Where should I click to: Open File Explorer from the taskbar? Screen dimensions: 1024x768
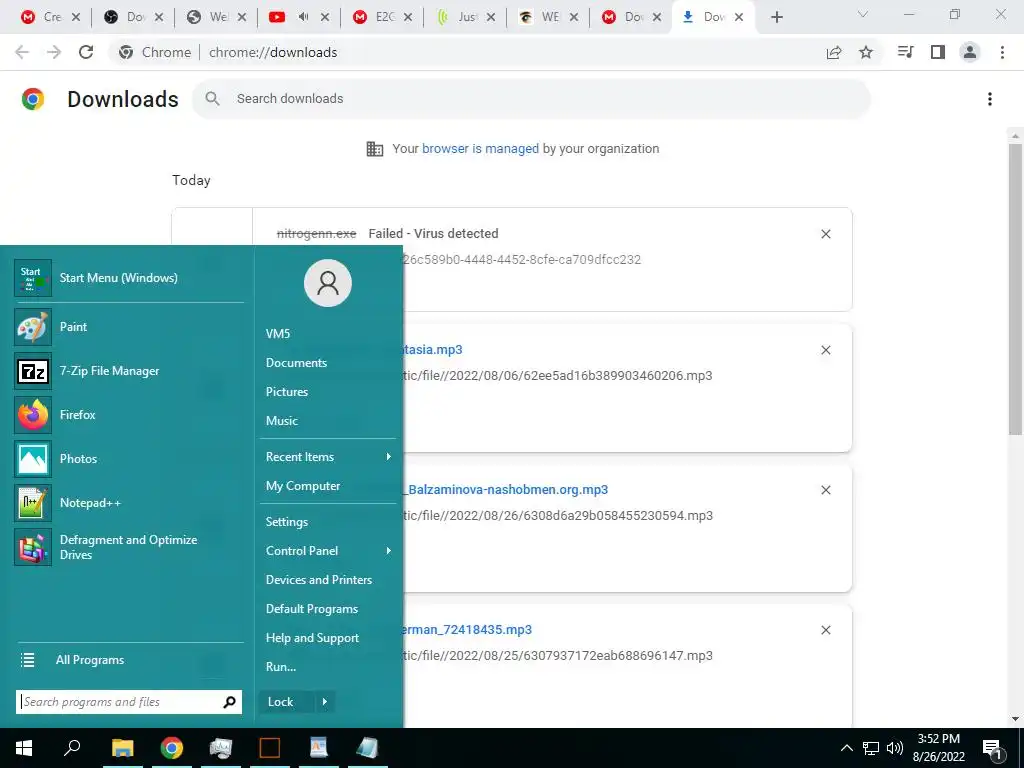coord(122,748)
